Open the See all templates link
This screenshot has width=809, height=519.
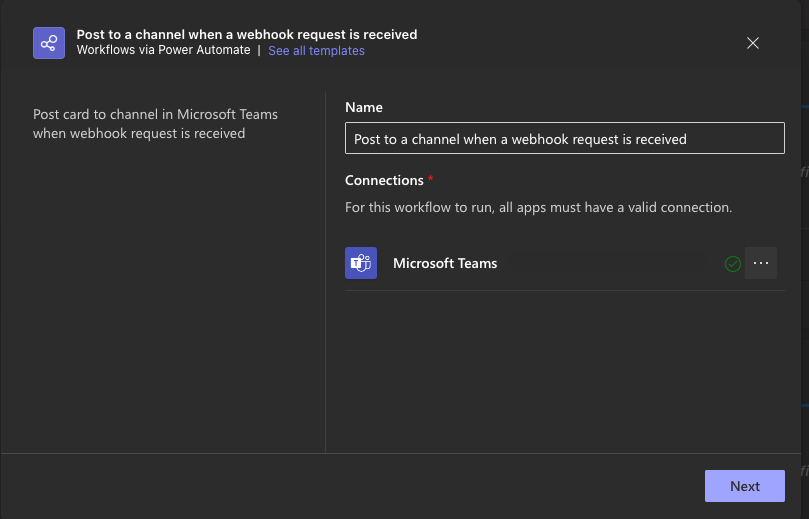[316, 51]
